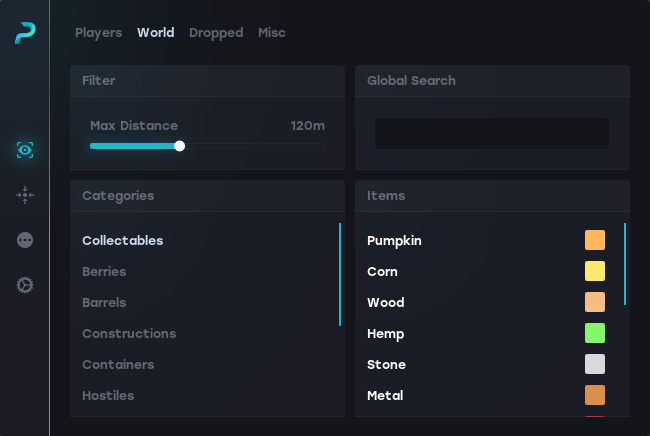The height and width of the screenshot is (436, 650).
Task: Toggle the Corn item label
Action: [382, 272]
